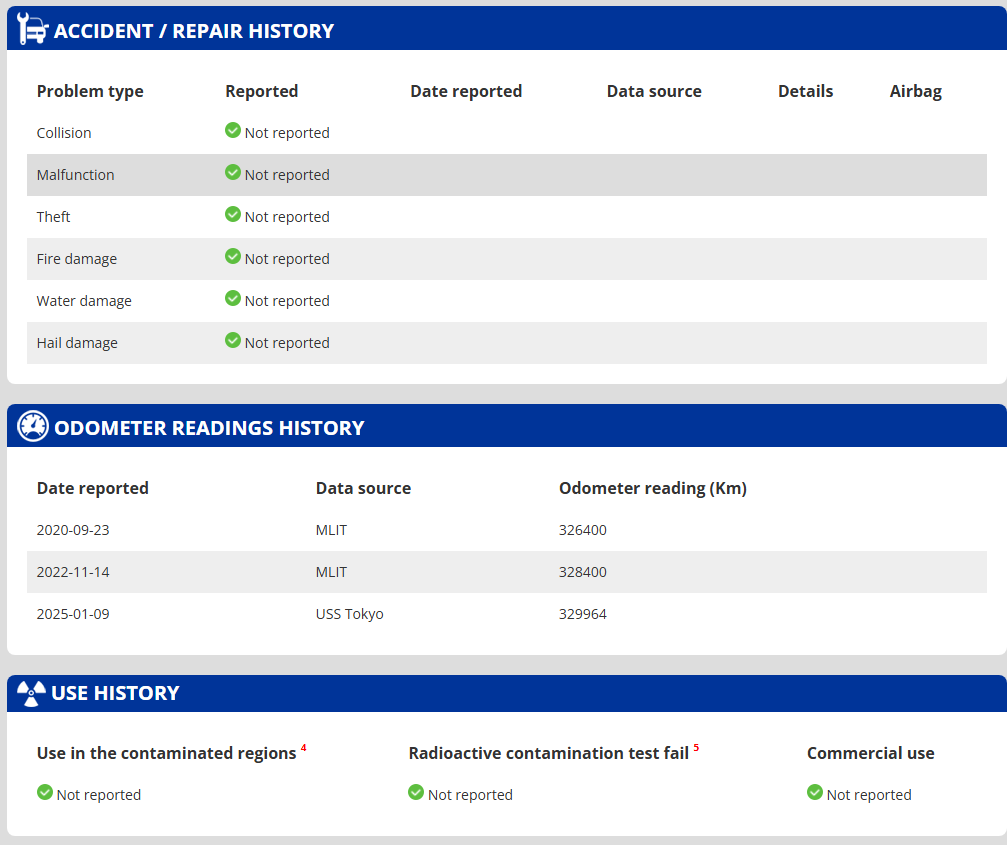Open footnote 5 beside contamination test fail
1007x845 pixels.
(696, 748)
